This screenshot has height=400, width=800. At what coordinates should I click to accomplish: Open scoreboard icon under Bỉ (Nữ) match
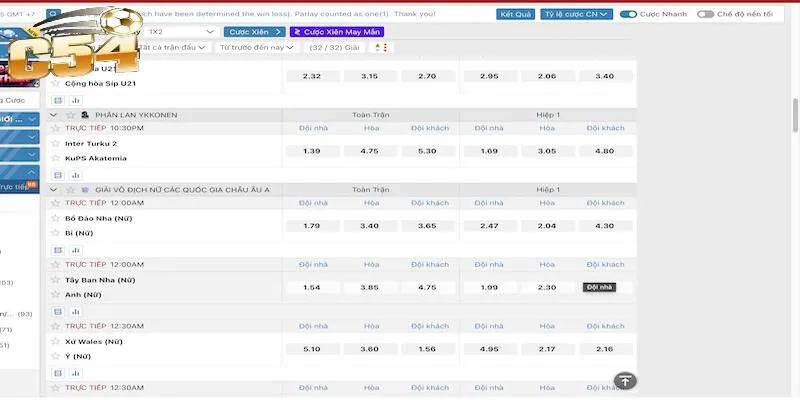pos(57,249)
